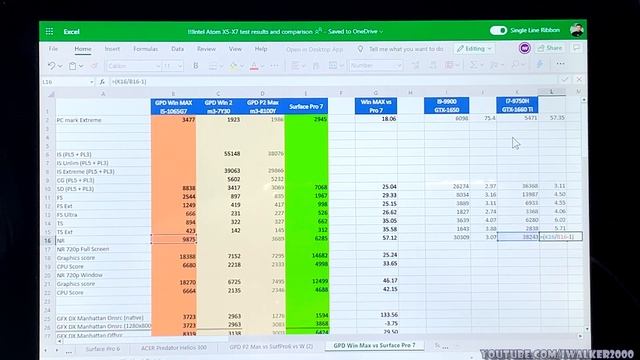
Task: Click the Merge cells icon
Action: 333,65
